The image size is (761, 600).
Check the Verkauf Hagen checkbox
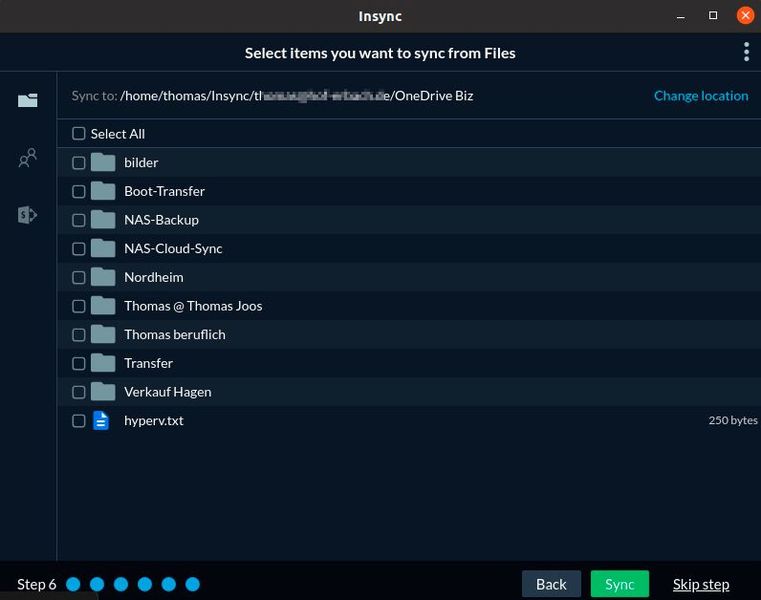pos(79,392)
